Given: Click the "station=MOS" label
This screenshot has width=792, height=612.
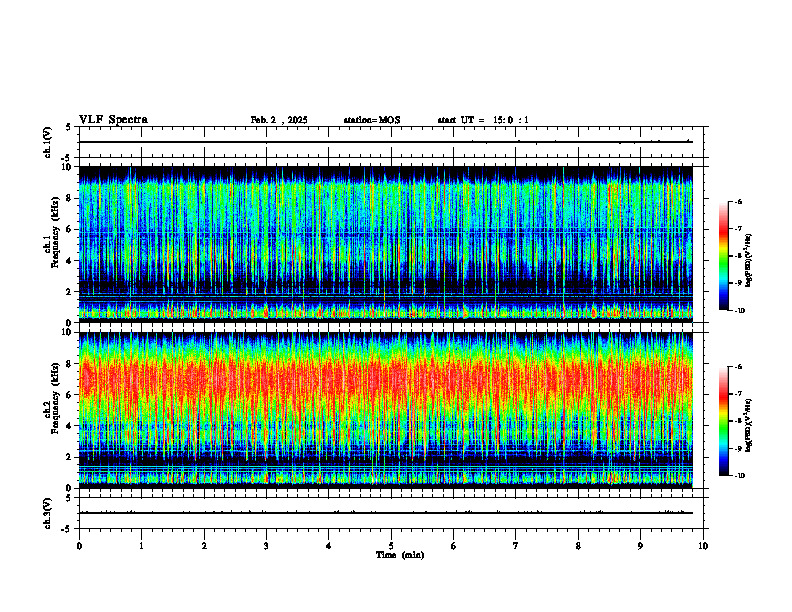Looking at the screenshot, I should coord(372,120).
